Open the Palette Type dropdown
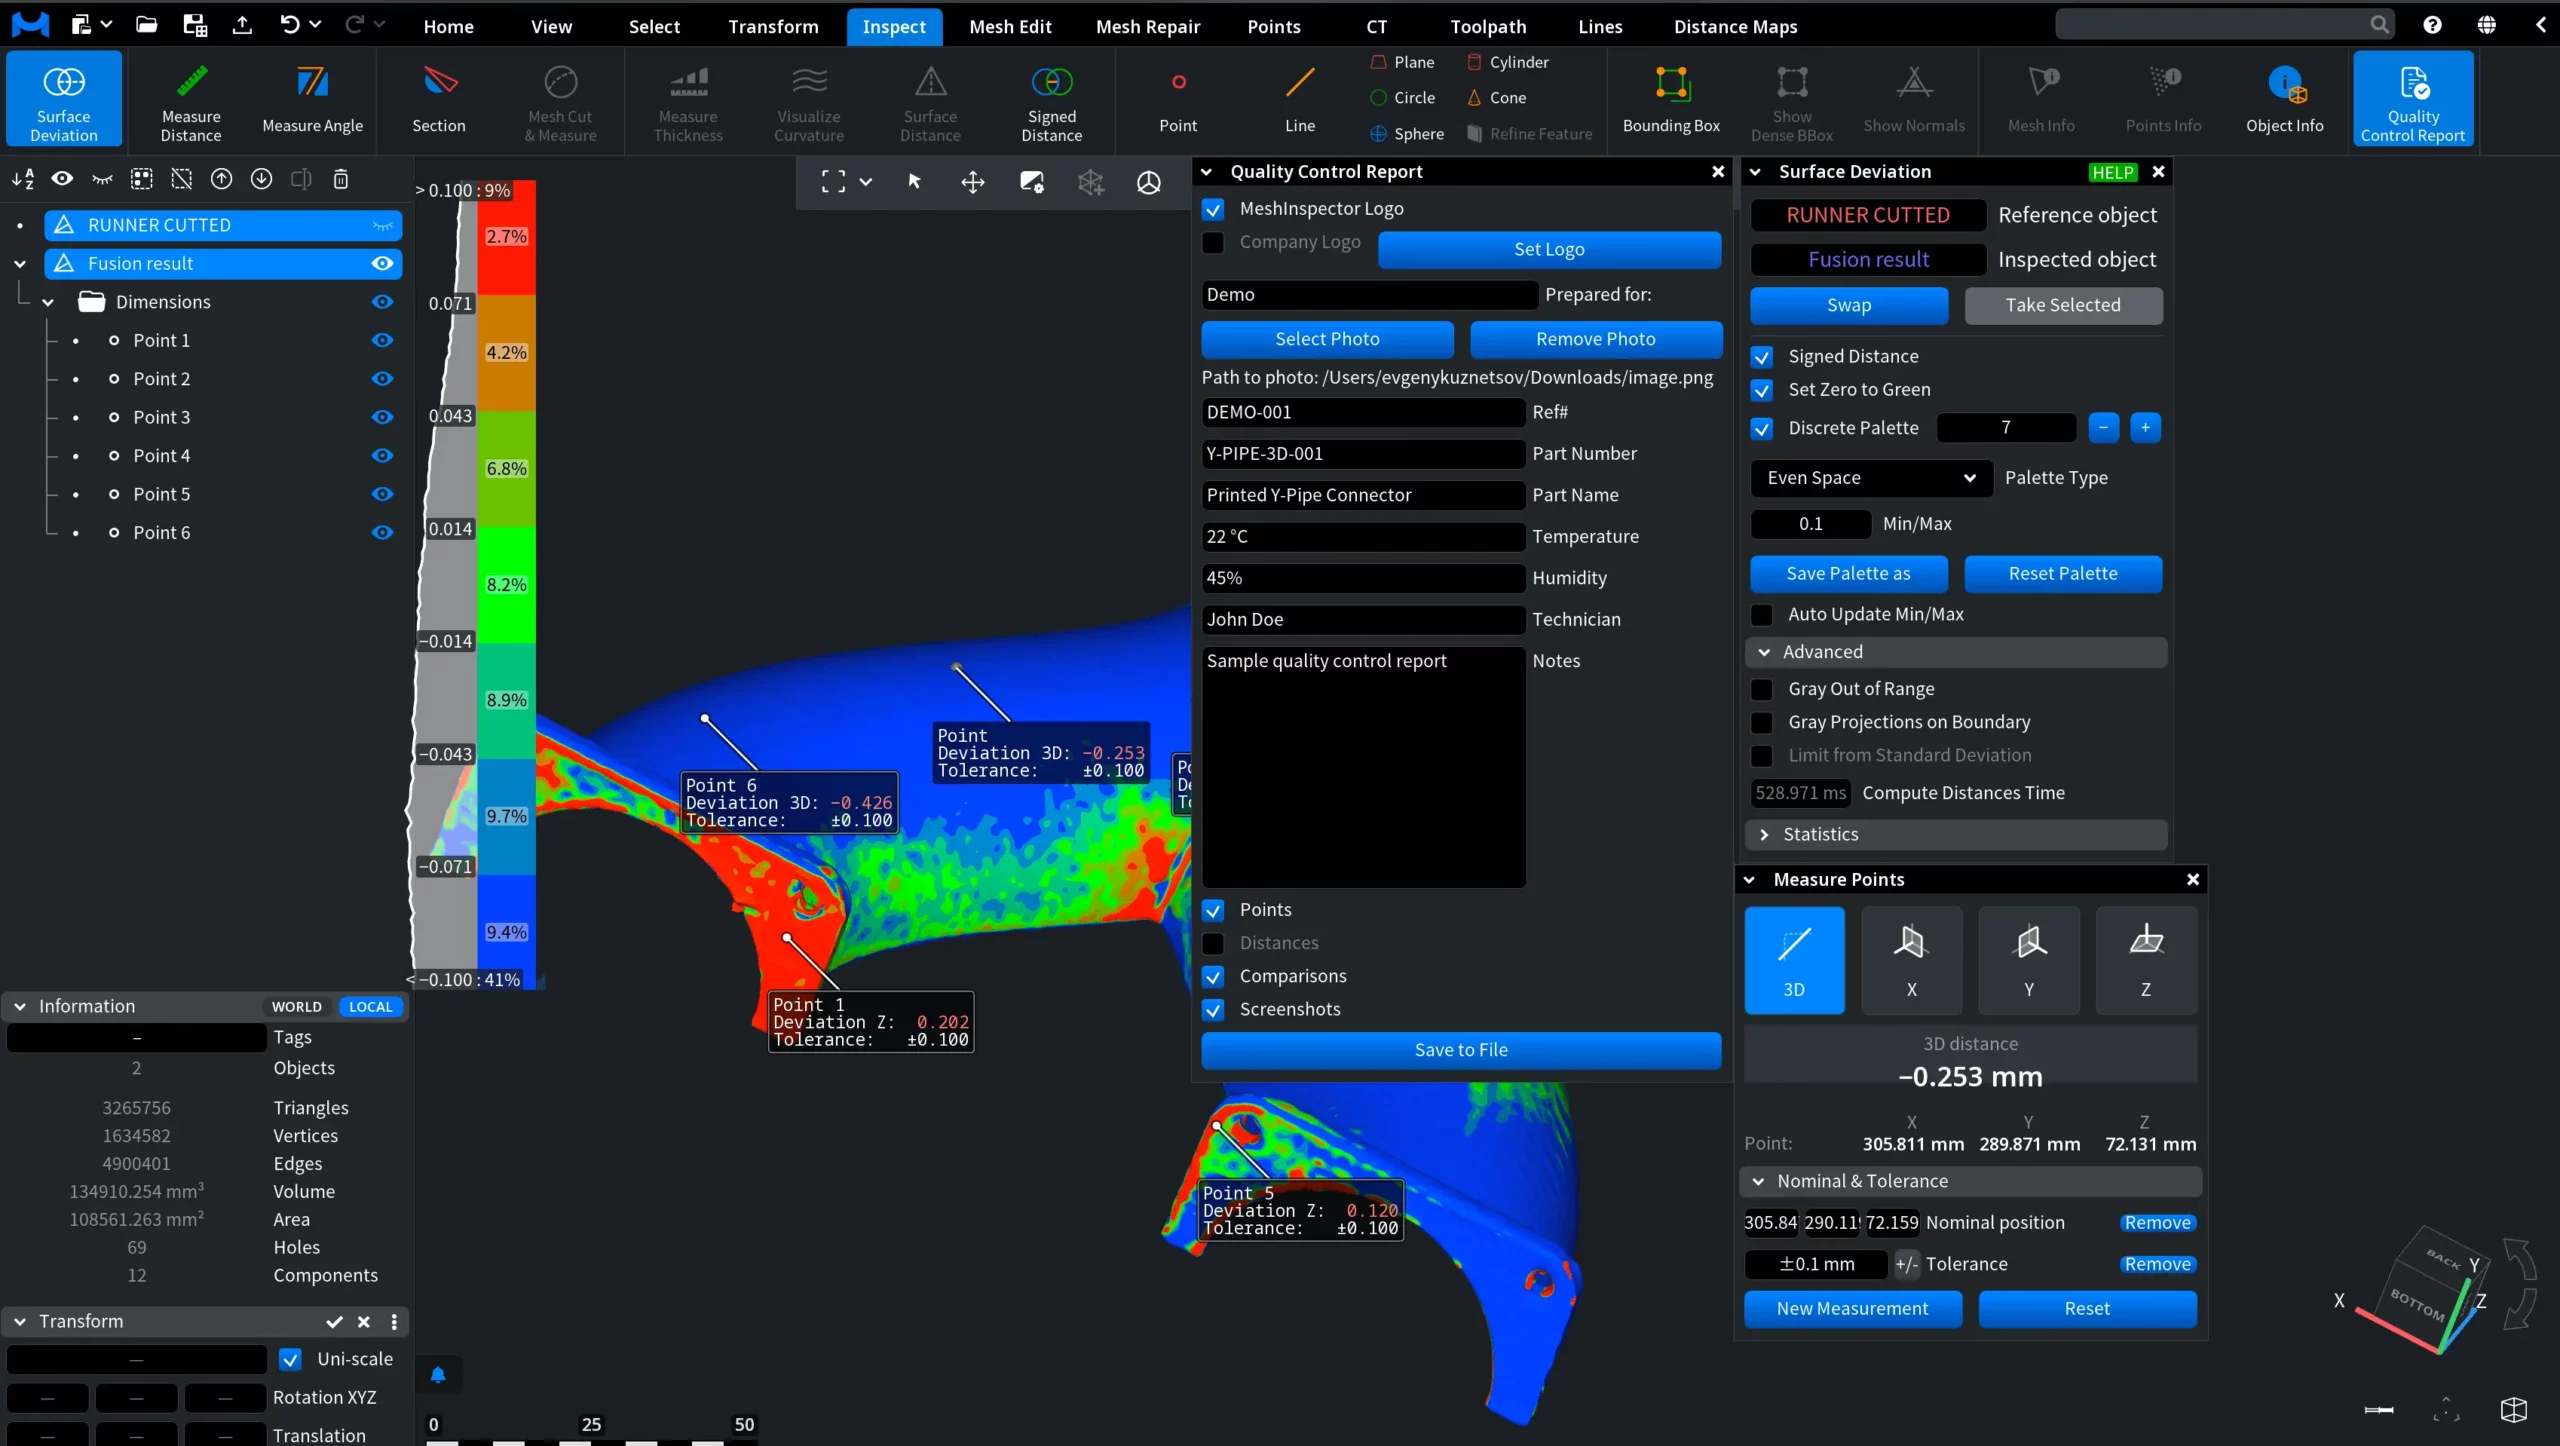The height and width of the screenshot is (1446, 2560). click(x=1870, y=478)
